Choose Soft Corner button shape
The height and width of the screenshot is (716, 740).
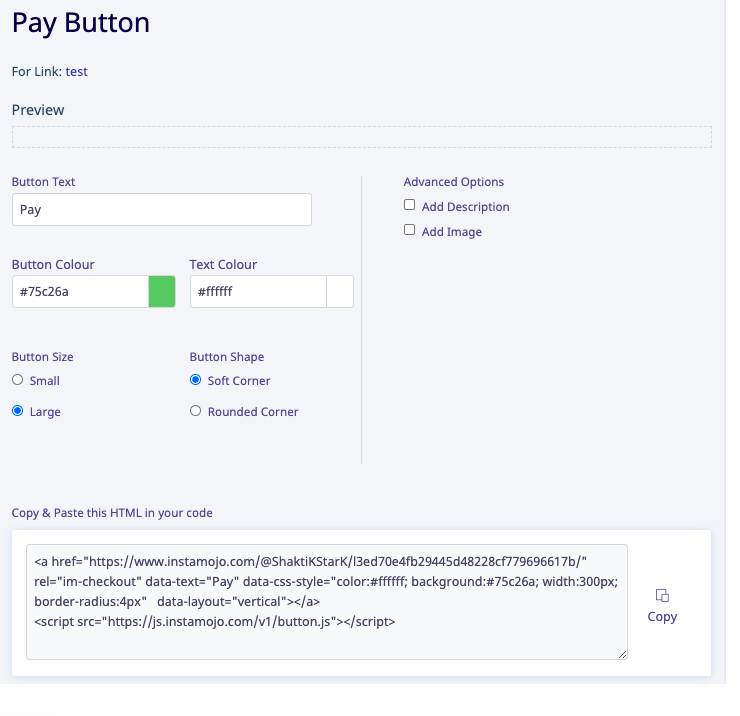tap(195, 380)
